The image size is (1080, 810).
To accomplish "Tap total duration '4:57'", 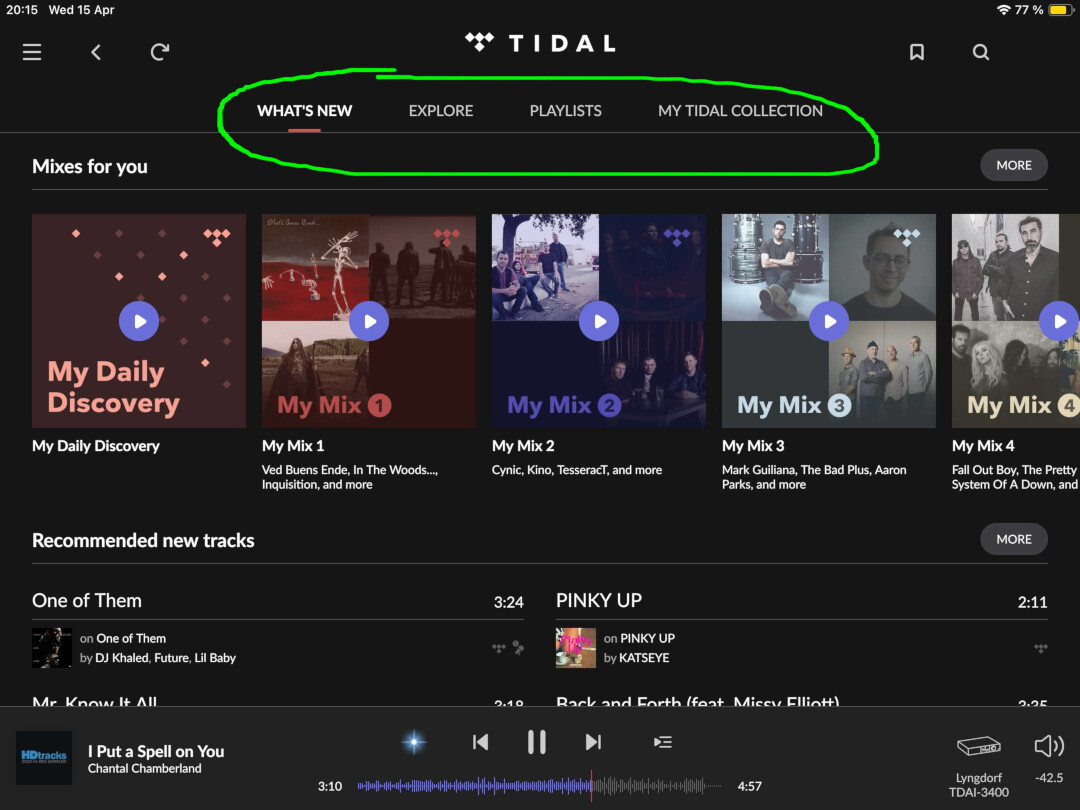I will tap(749, 786).
